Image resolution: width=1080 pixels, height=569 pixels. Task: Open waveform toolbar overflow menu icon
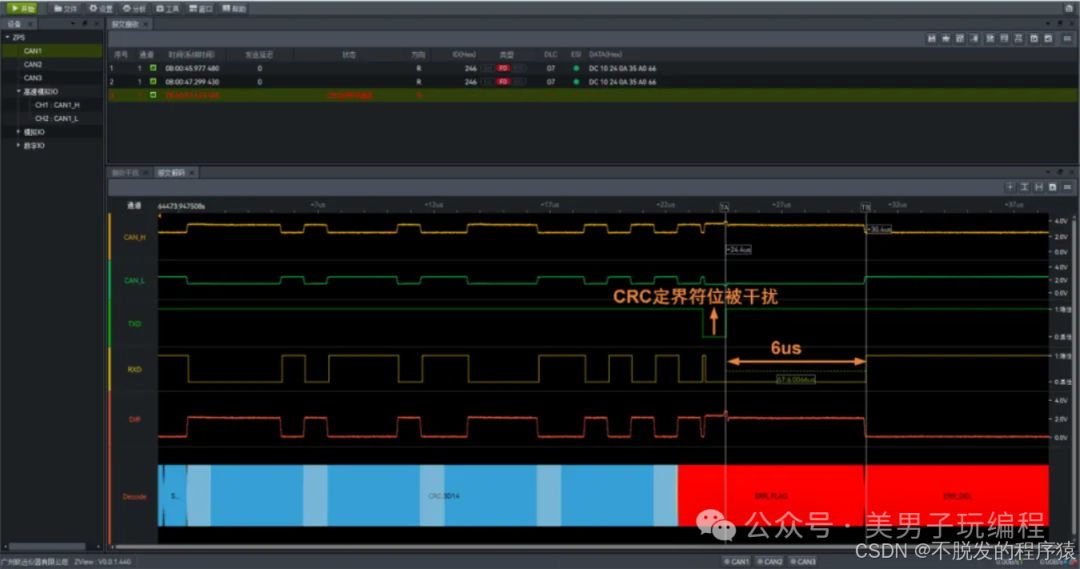tap(1067, 187)
